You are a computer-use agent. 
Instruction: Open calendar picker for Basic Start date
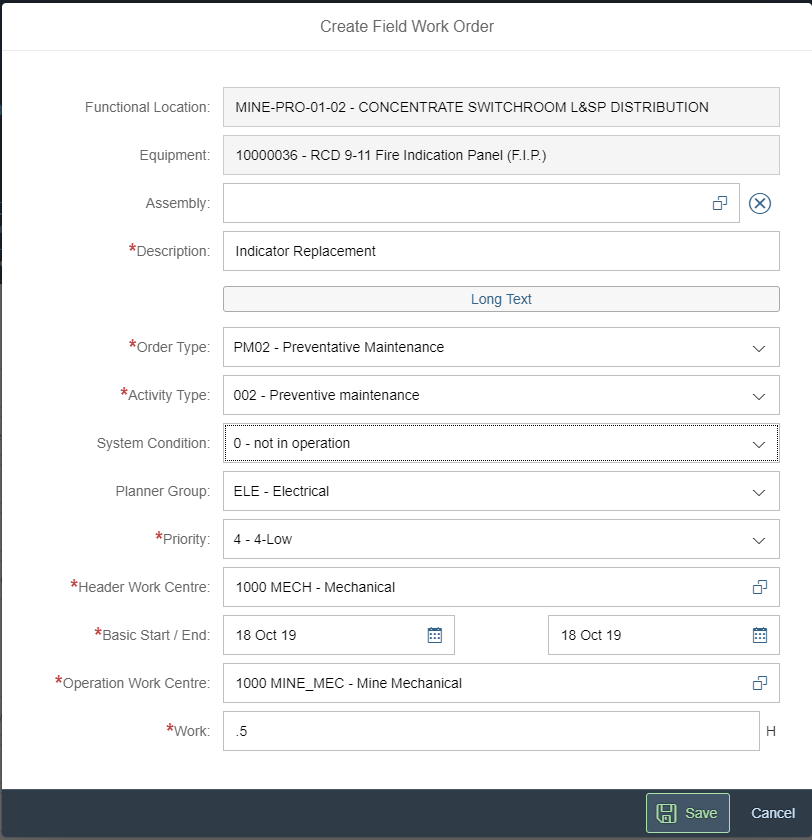coord(435,635)
